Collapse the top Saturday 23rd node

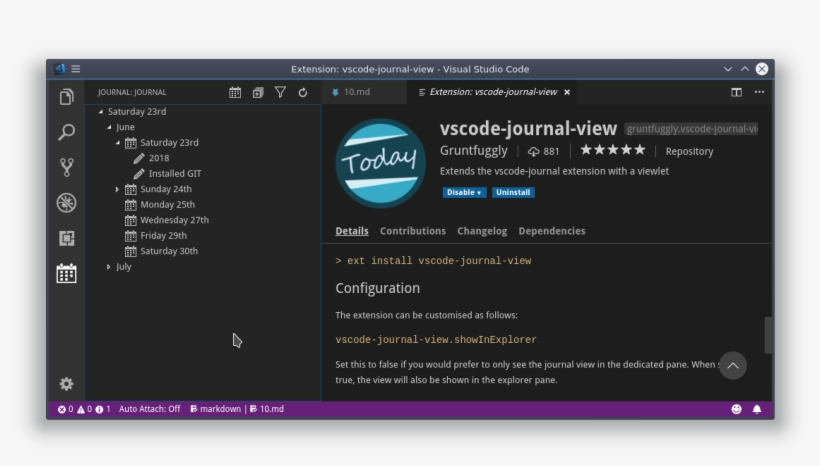pyautogui.click(x=101, y=111)
